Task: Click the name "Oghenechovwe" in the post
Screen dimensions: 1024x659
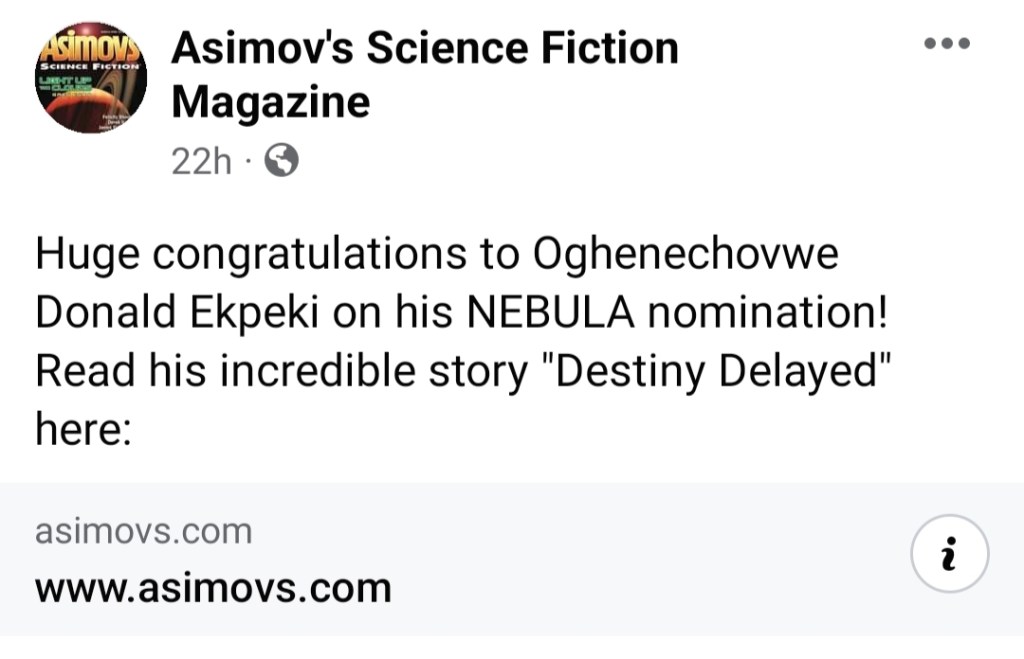Action: point(686,255)
